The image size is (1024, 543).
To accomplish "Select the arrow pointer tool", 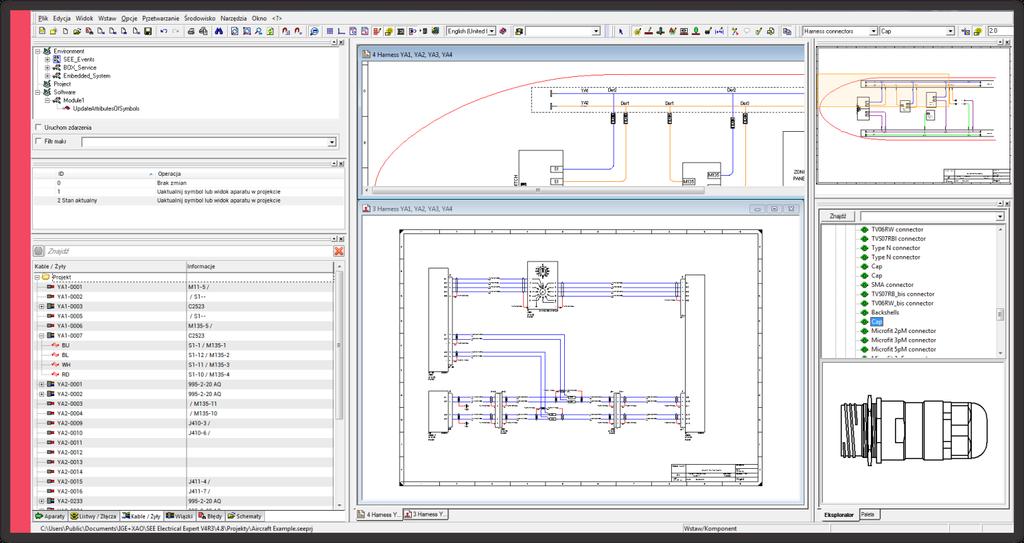I will (620, 31).
